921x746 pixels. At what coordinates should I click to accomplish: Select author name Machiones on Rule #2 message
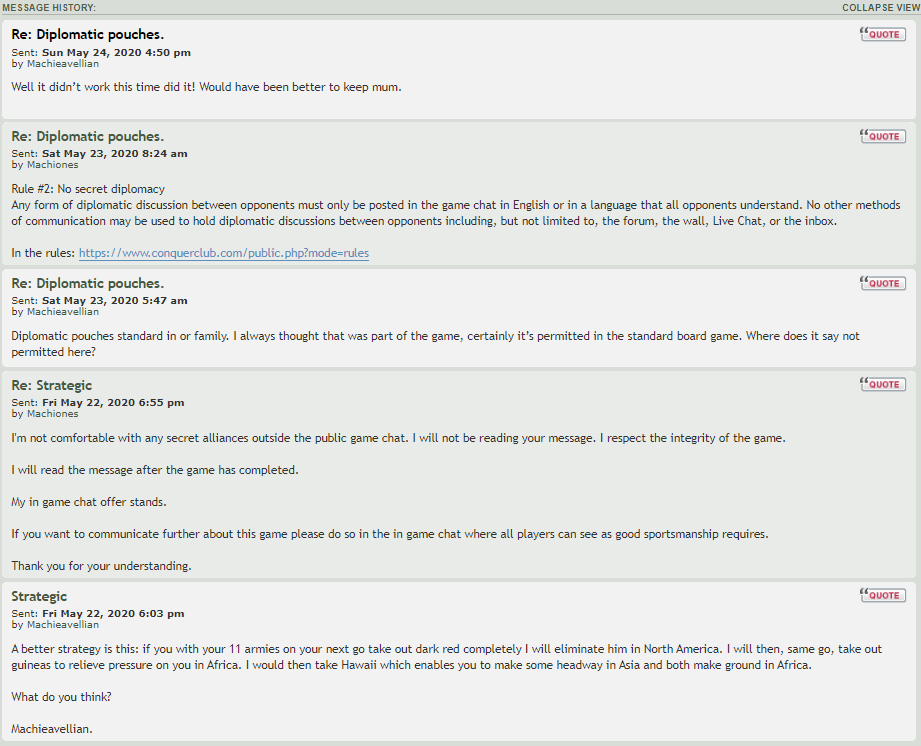[51, 165]
